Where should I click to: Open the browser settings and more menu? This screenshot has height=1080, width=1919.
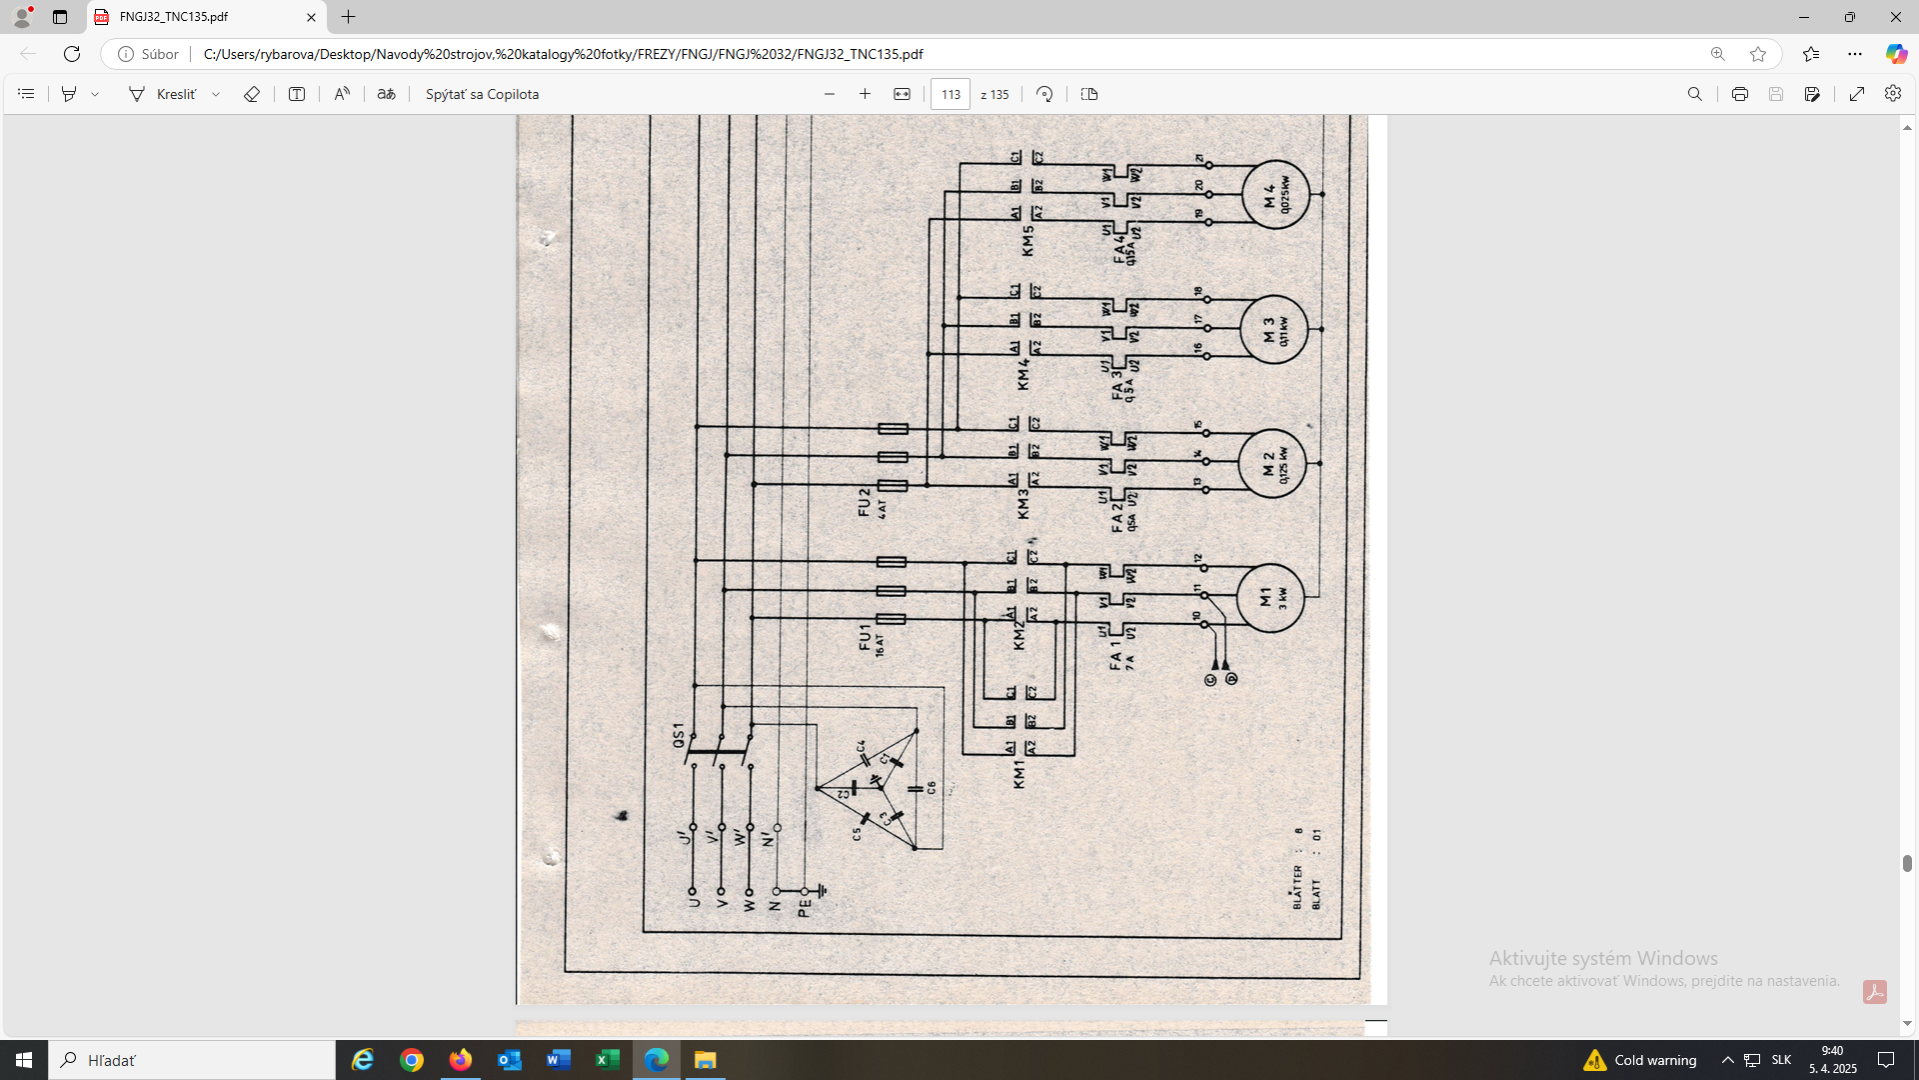[x=1855, y=54]
